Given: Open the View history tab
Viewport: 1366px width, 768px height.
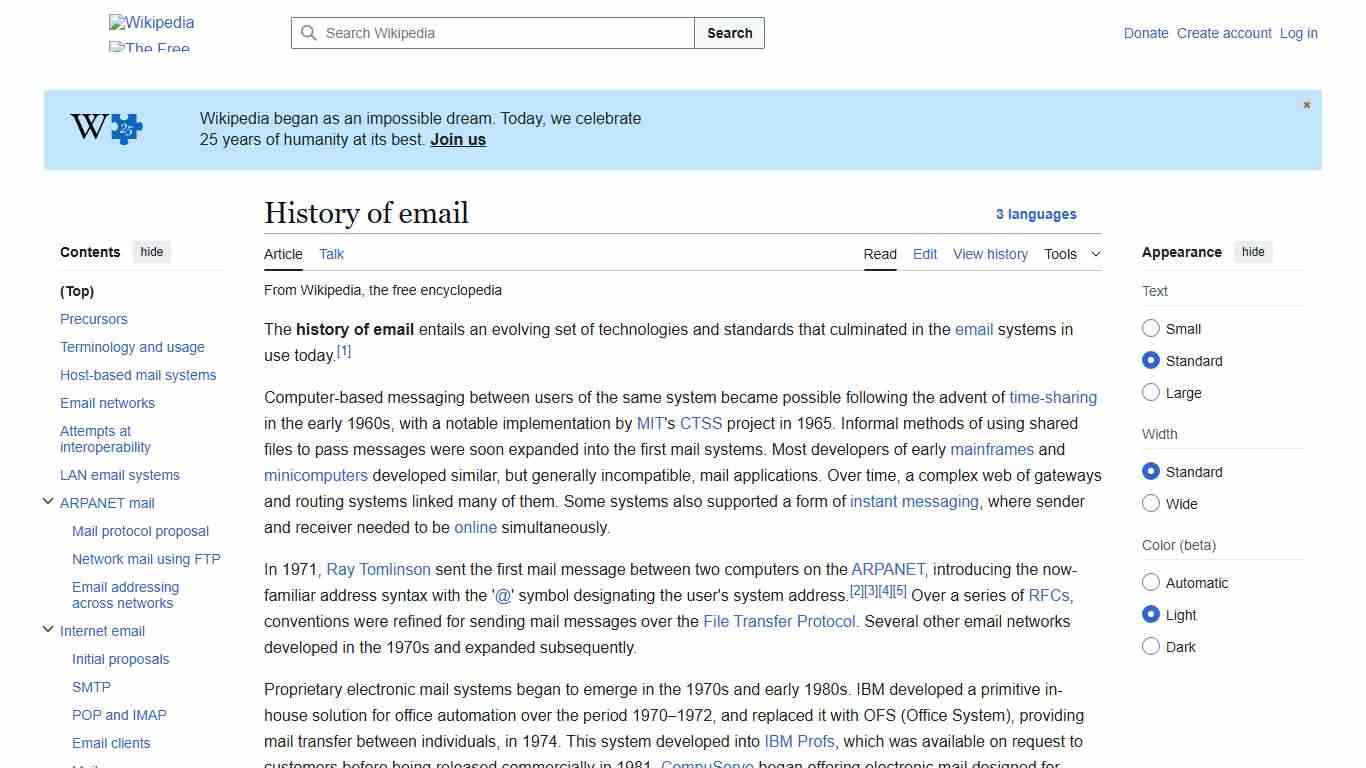Looking at the screenshot, I should click(x=990, y=254).
